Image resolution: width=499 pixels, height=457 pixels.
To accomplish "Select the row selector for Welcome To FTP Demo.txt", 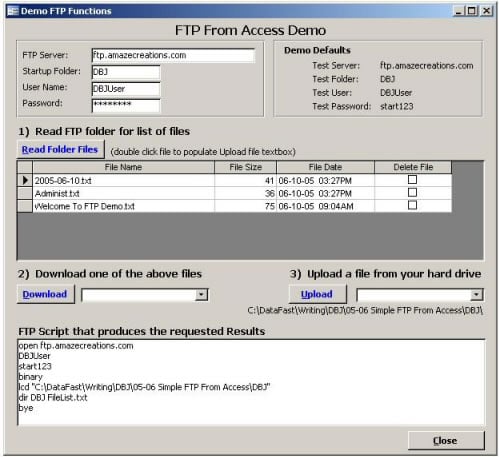I will (25, 206).
